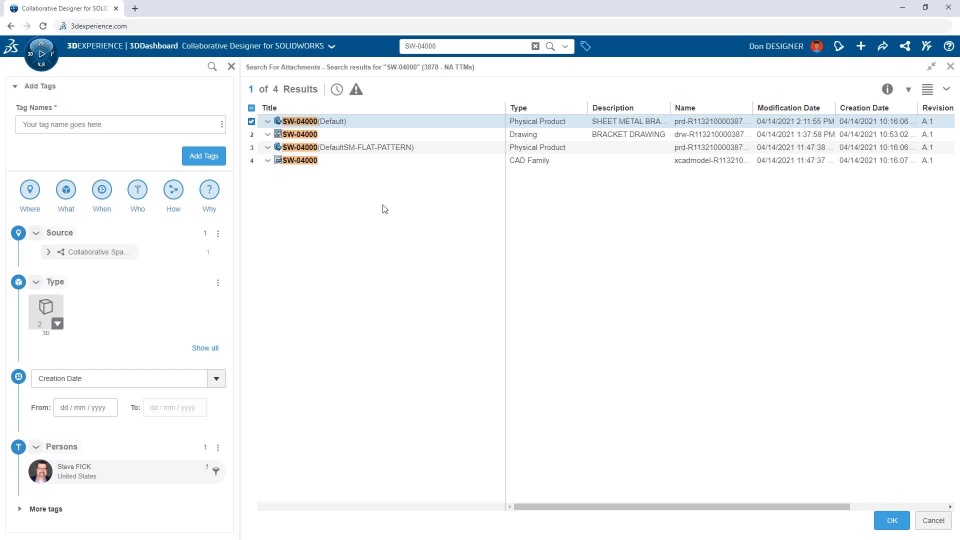Screen dimensions: 960x540
Task: Select the When tag filter
Action: 102,190
